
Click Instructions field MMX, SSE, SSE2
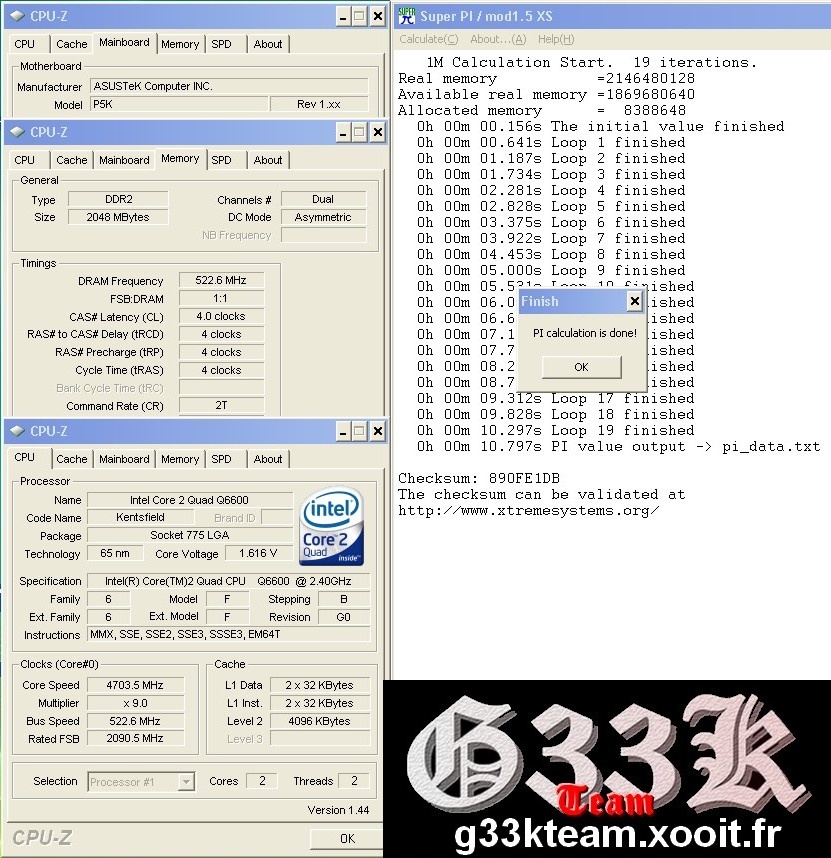click(229, 634)
